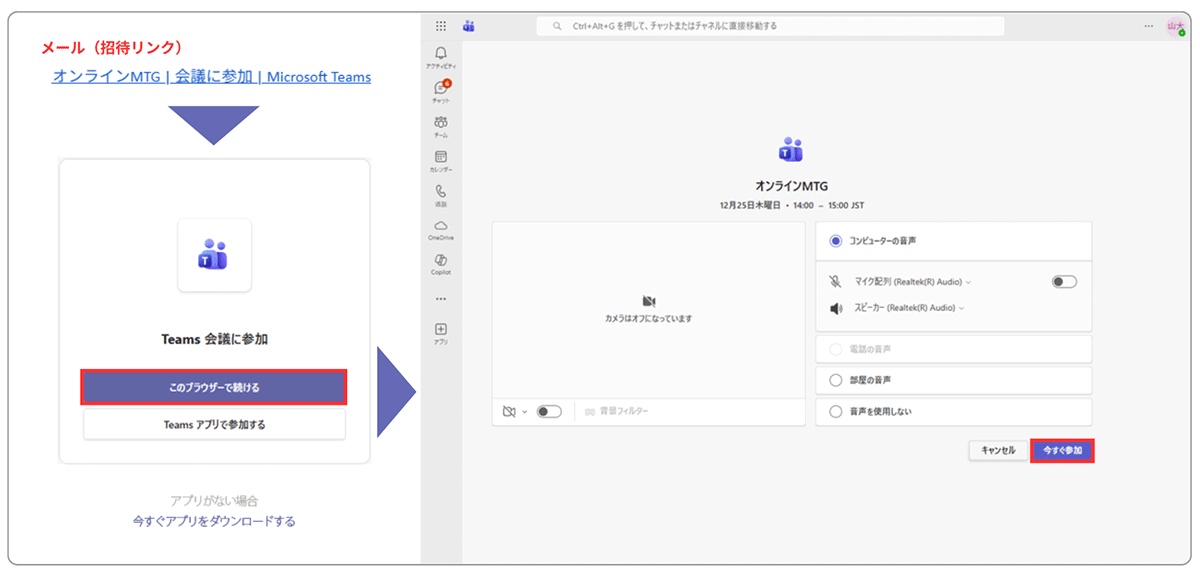1200x570 pixels.
Task: Open the camera options chevron dropdown
Action: (x=524, y=411)
